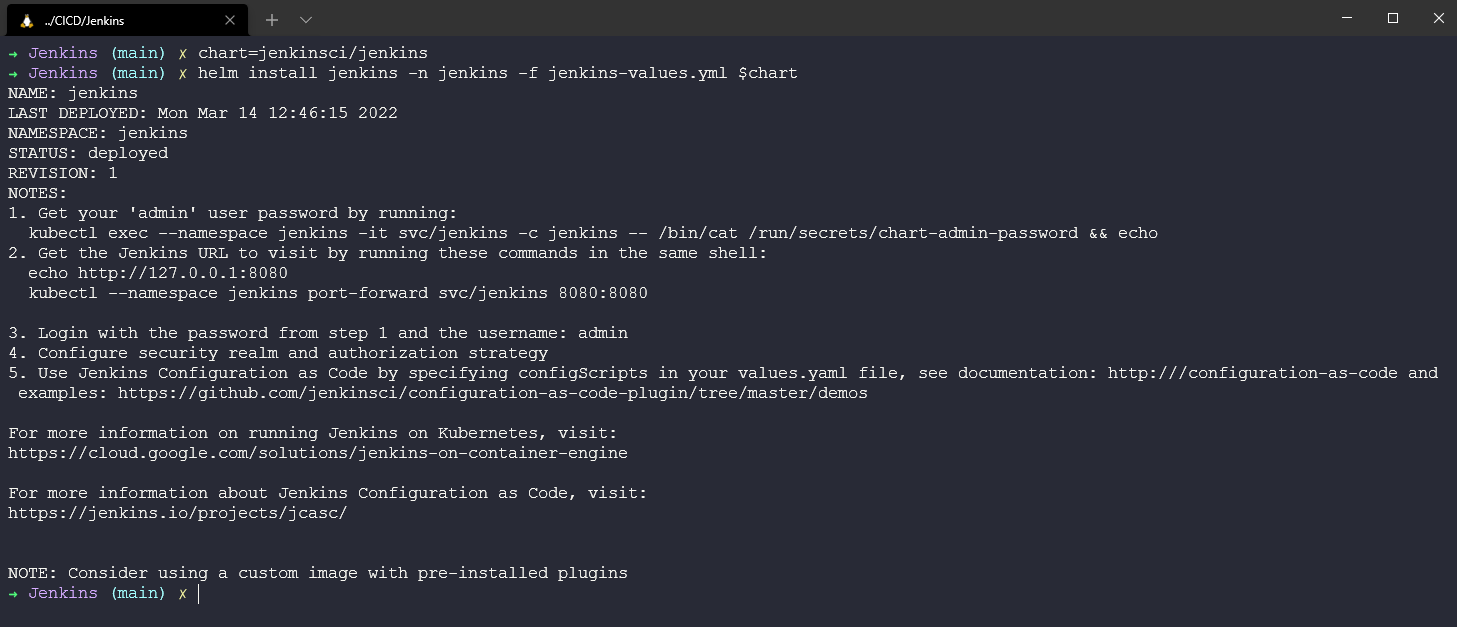This screenshot has width=1457, height=627.
Task: Close the terminal window
Action: coord(1438,18)
